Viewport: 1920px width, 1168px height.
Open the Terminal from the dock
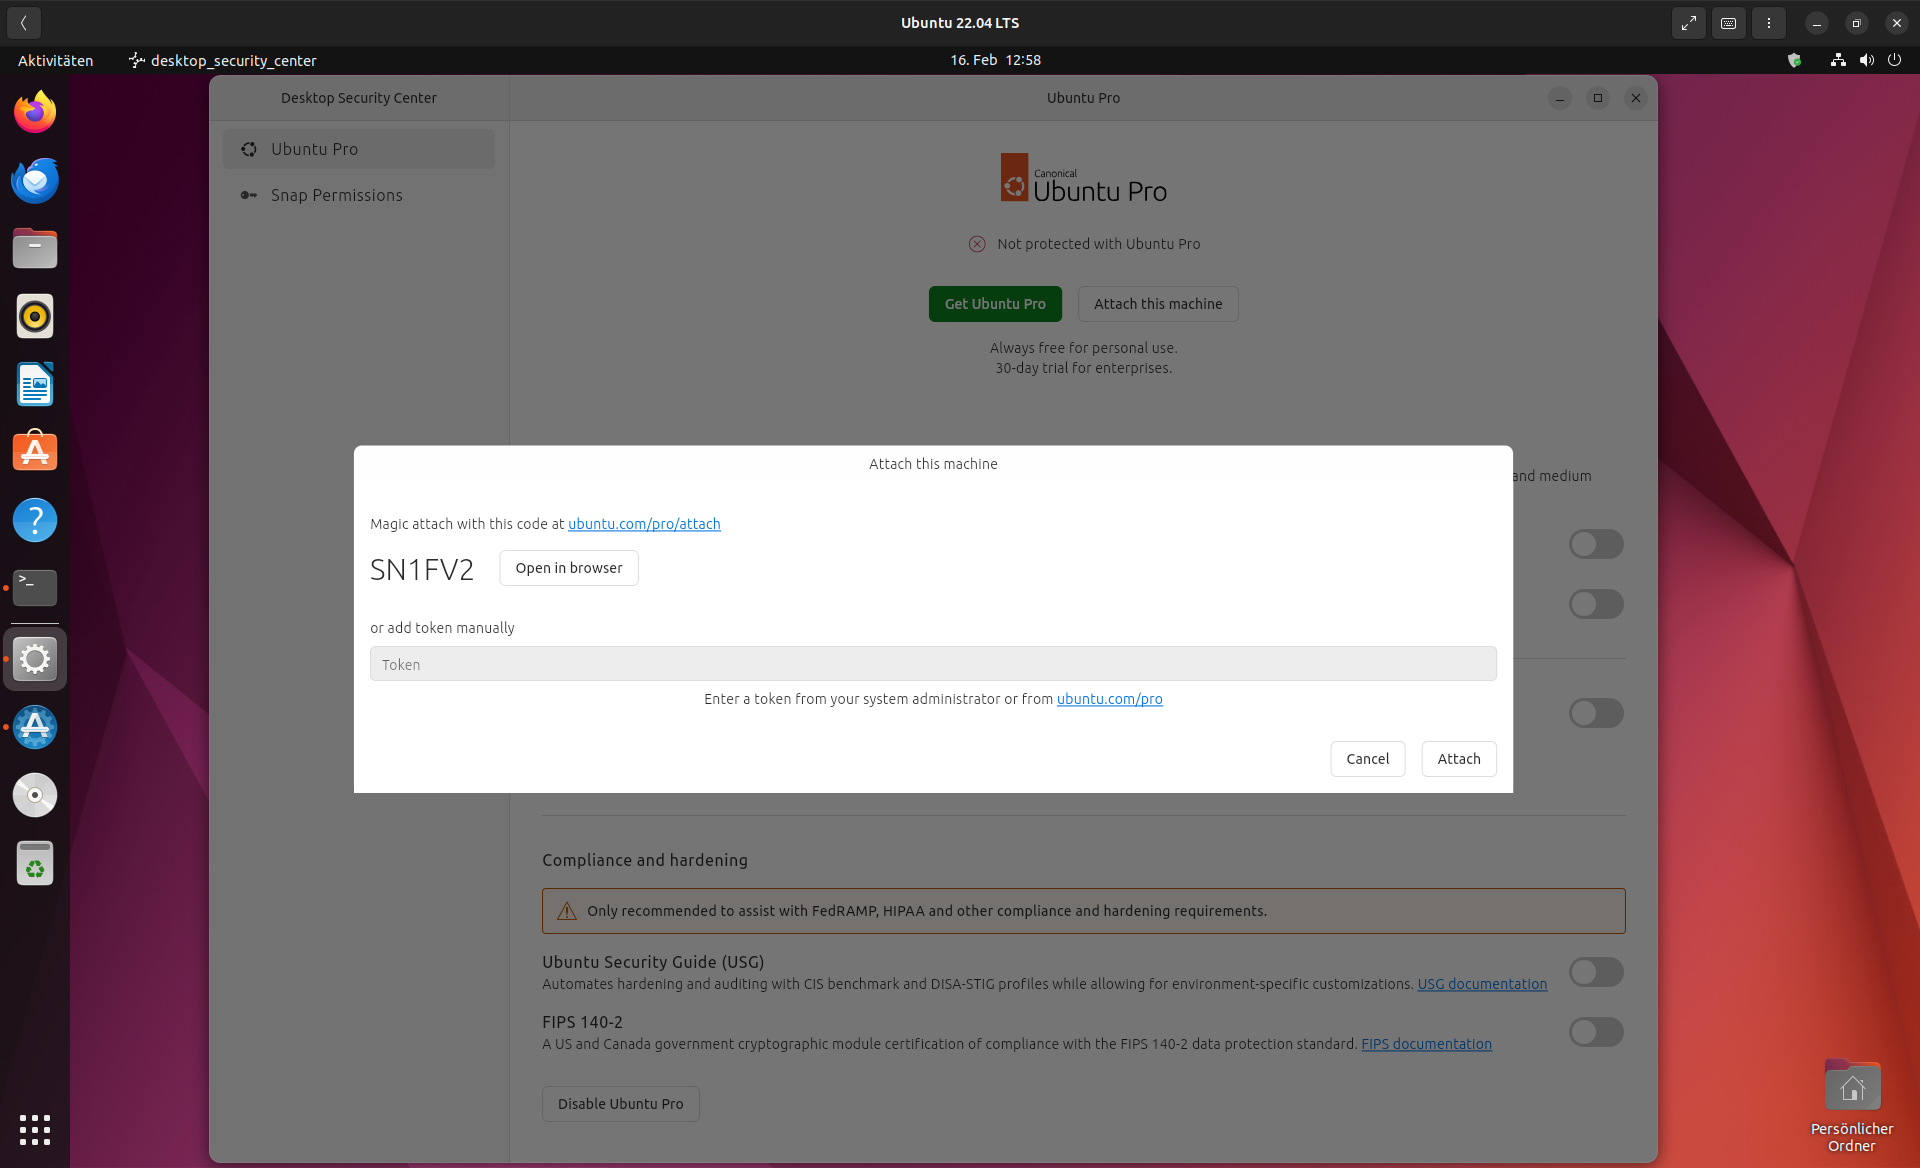click(35, 588)
